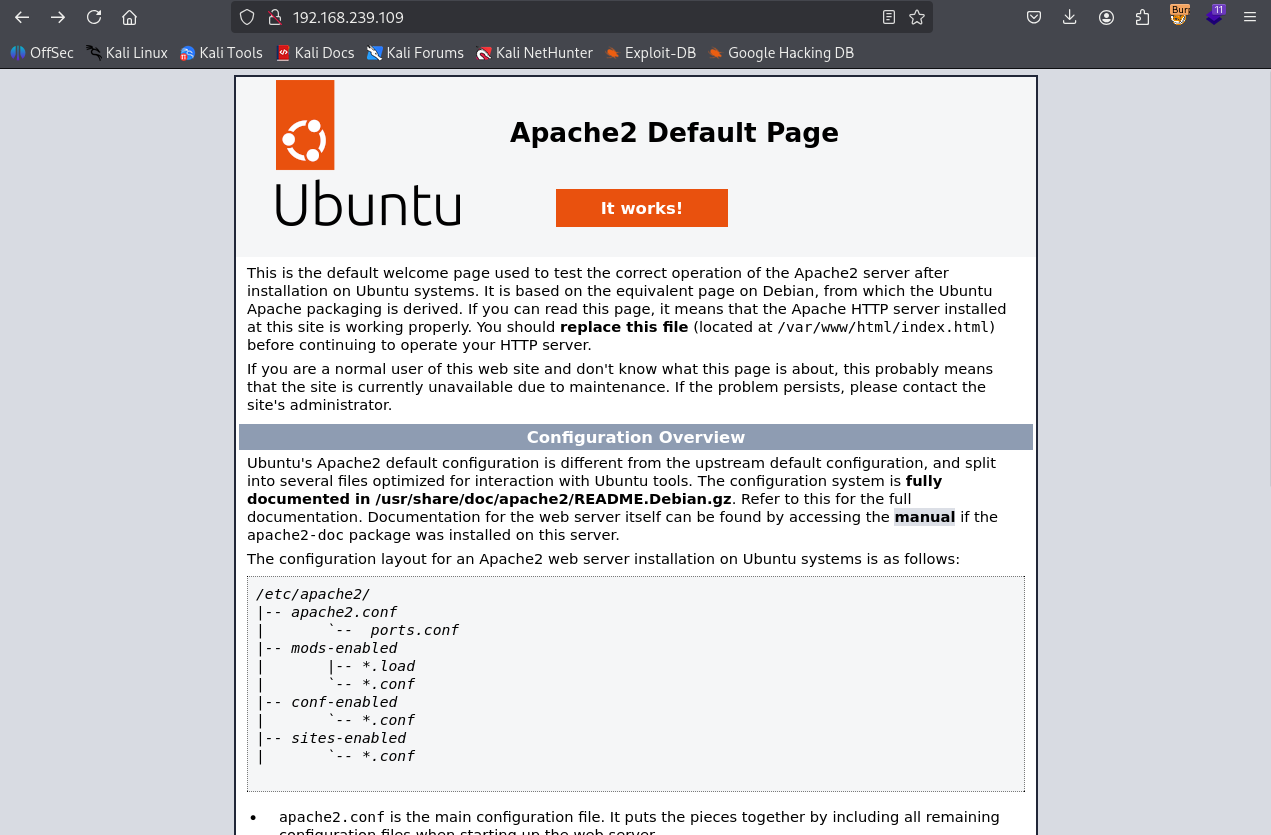Reload the current page
Viewport: 1271px width, 835px height.
pyautogui.click(x=94, y=17)
